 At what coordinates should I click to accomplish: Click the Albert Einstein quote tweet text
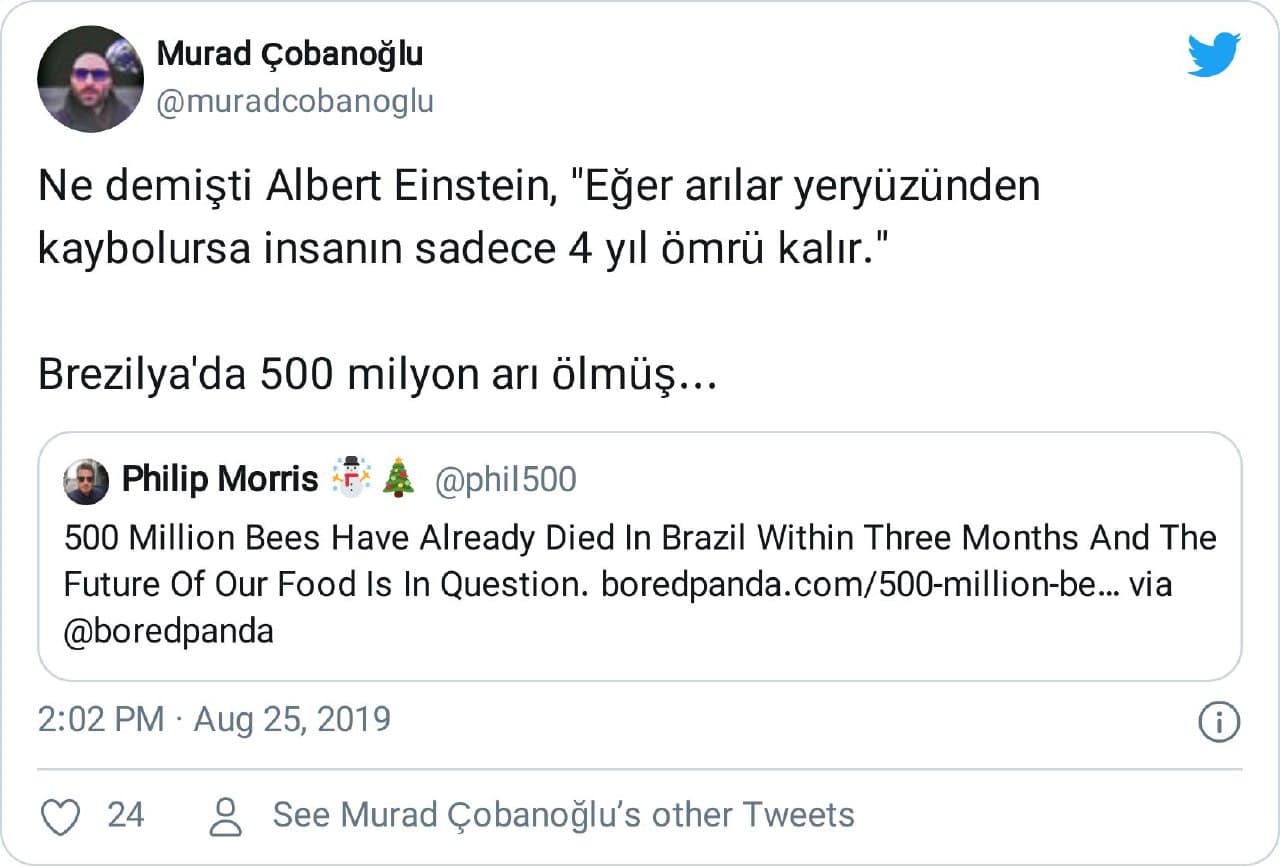tap(538, 219)
